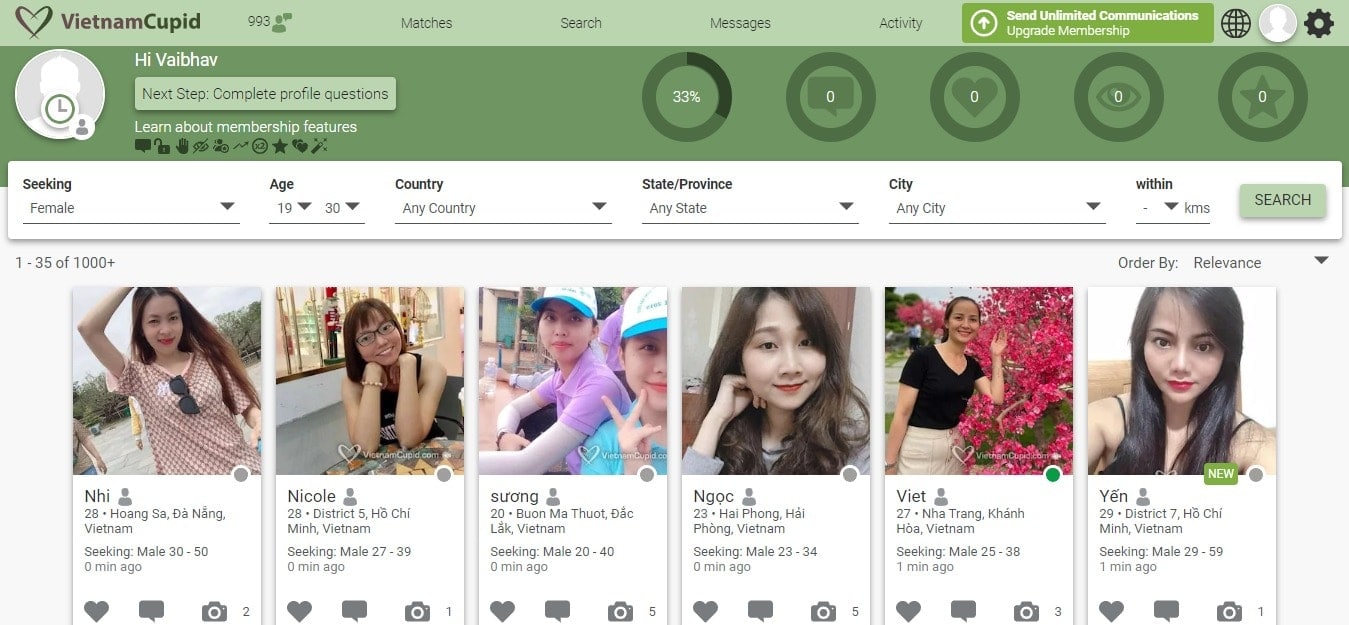Go to the Matches tab

click(426, 23)
